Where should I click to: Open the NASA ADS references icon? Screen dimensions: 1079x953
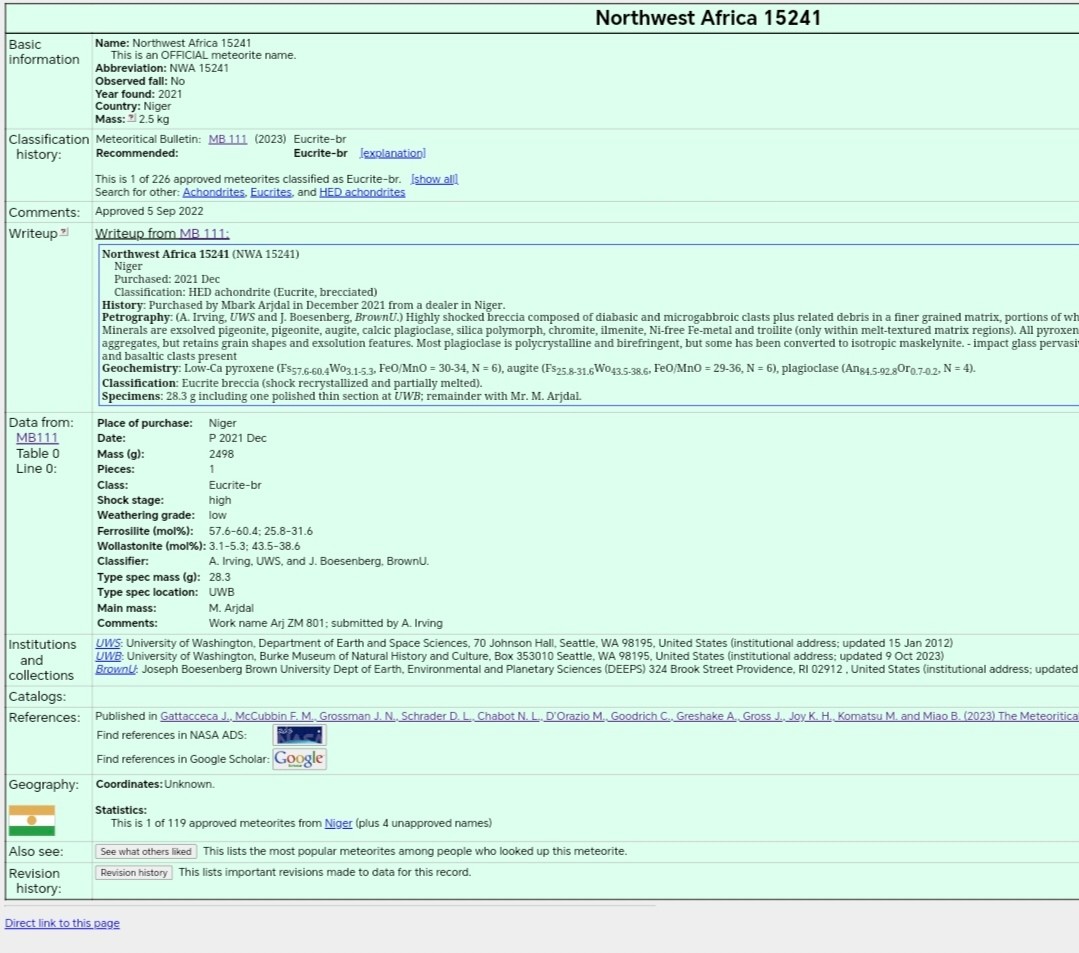[x=299, y=735]
